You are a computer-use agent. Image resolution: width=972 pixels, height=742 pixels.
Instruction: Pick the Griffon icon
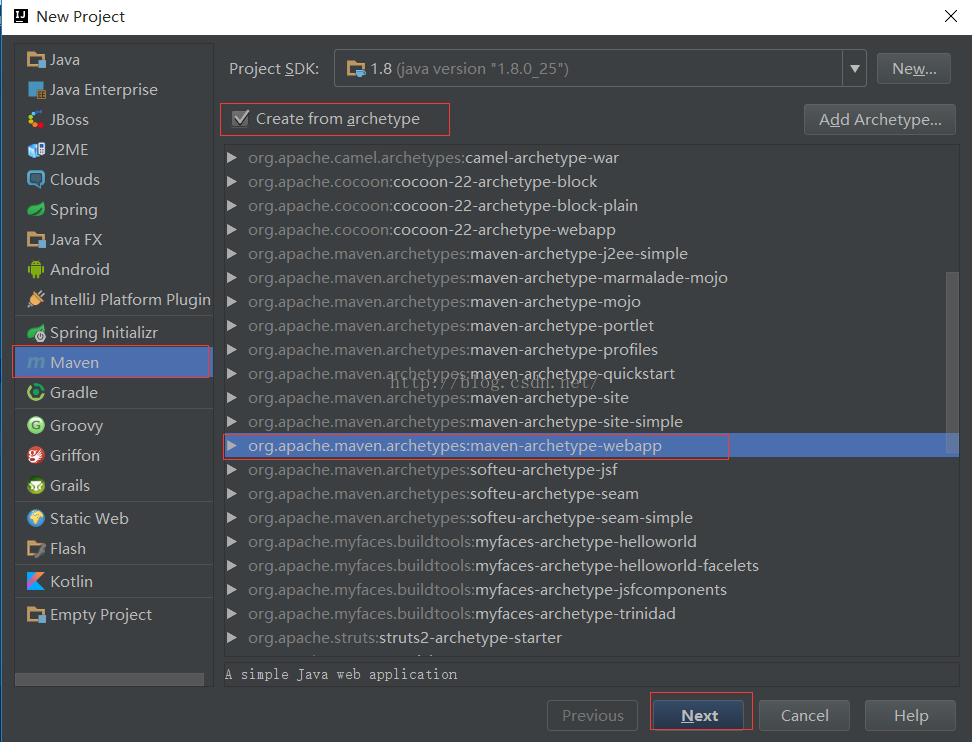(36, 456)
